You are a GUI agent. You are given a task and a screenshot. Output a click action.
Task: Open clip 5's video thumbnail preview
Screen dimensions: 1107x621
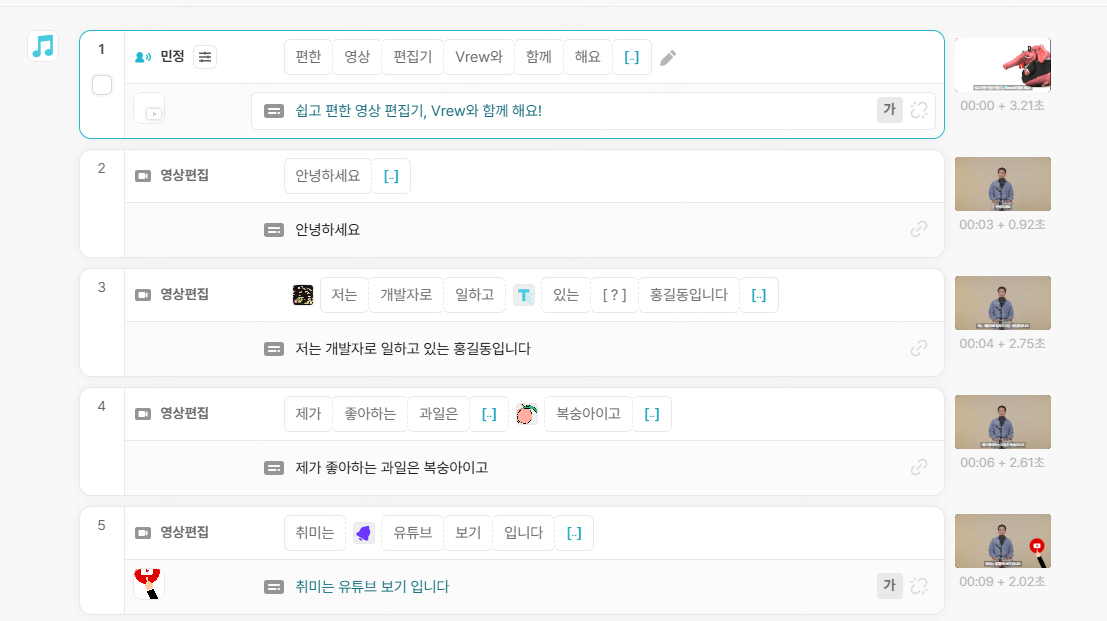1002,541
